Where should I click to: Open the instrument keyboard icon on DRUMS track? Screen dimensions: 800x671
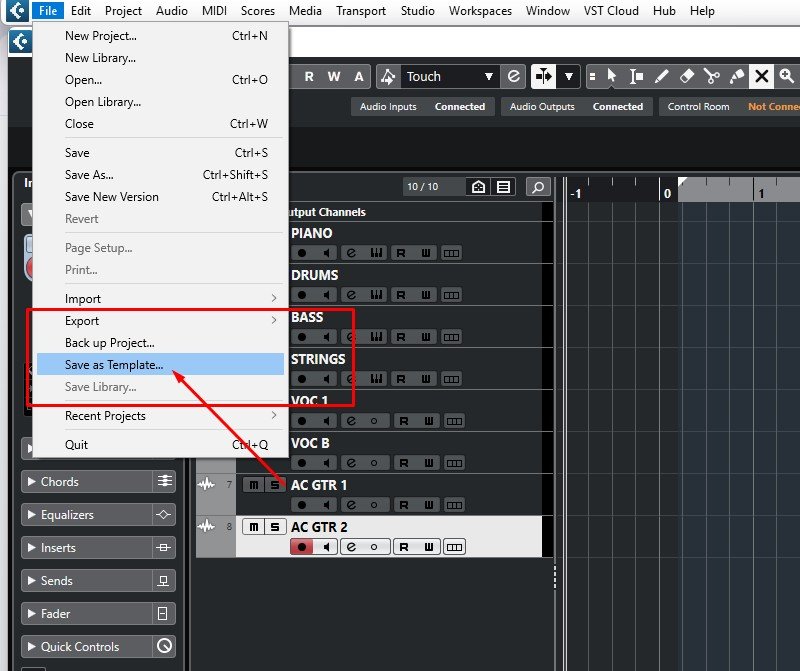pyautogui.click(x=376, y=294)
